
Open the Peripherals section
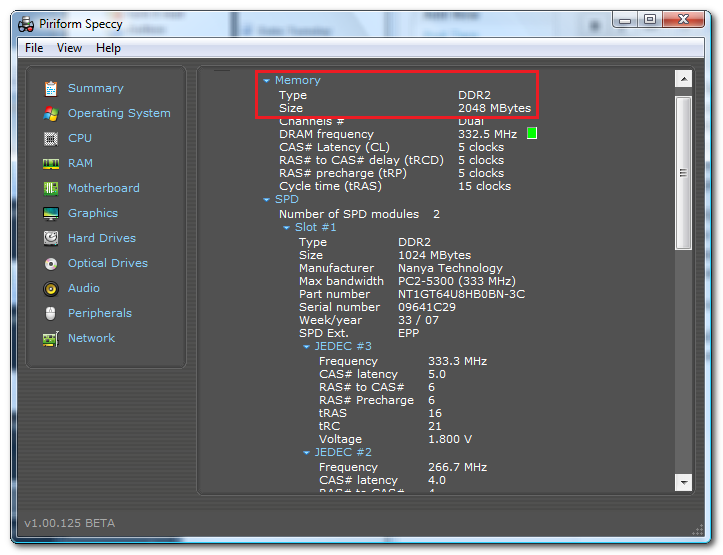pyautogui.click(x=100, y=313)
